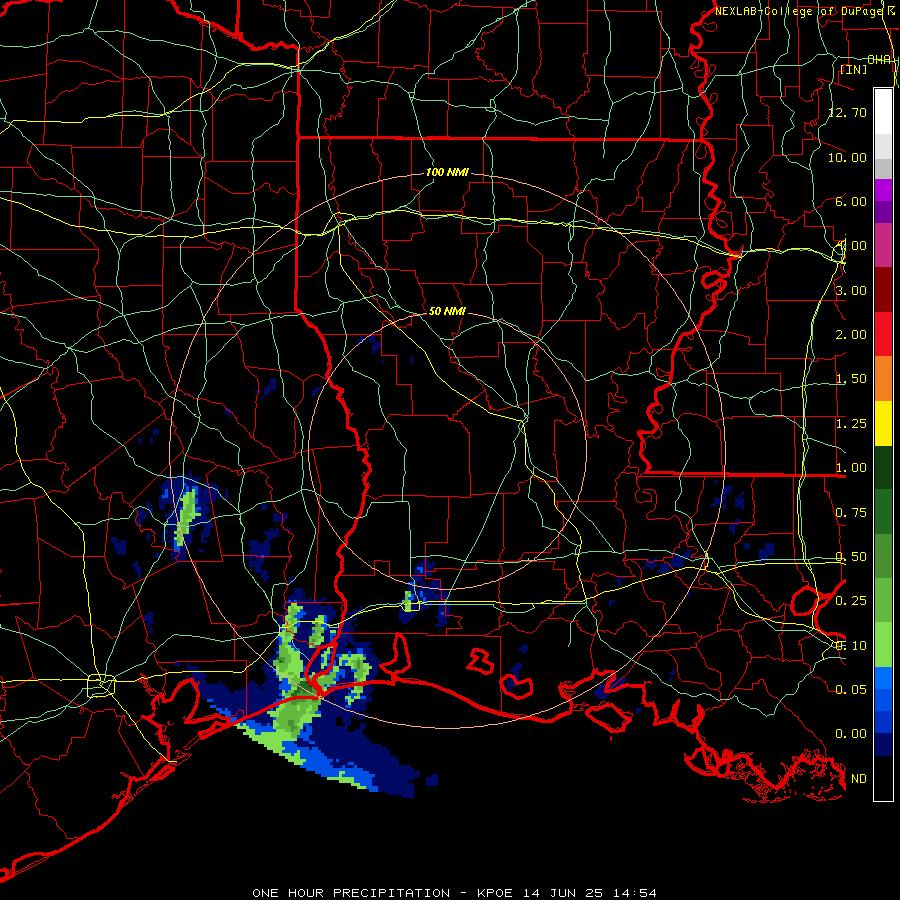
Task: Click the 1.00 legend value
Action: coord(851,468)
